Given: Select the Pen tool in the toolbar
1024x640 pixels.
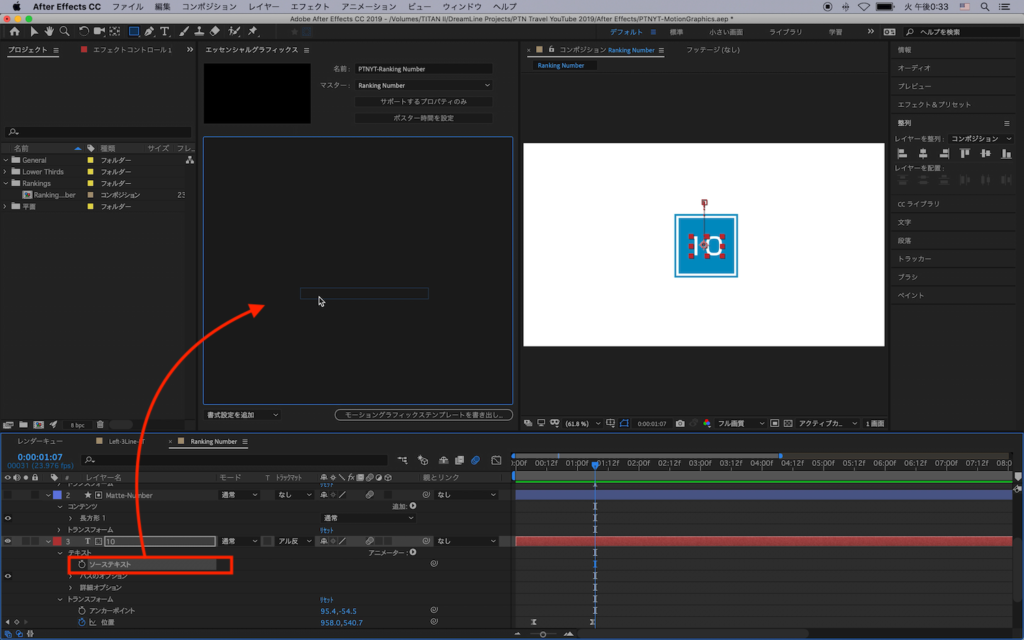Looking at the screenshot, I should (x=149, y=31).
